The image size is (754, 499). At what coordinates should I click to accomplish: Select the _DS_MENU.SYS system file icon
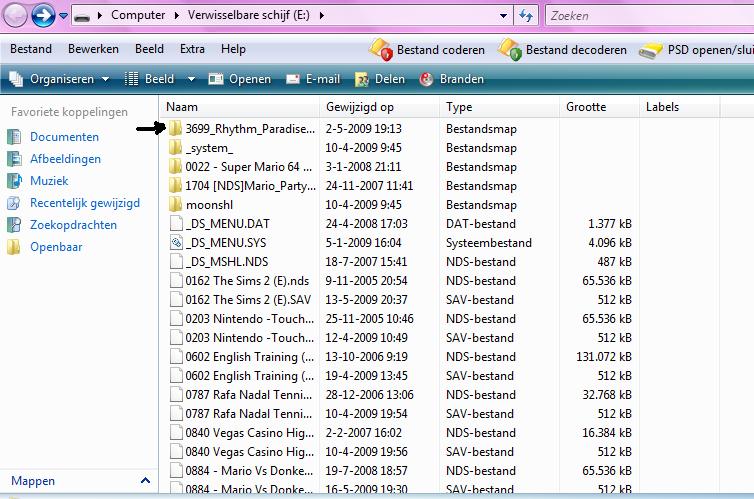click(x=176, y=243)
